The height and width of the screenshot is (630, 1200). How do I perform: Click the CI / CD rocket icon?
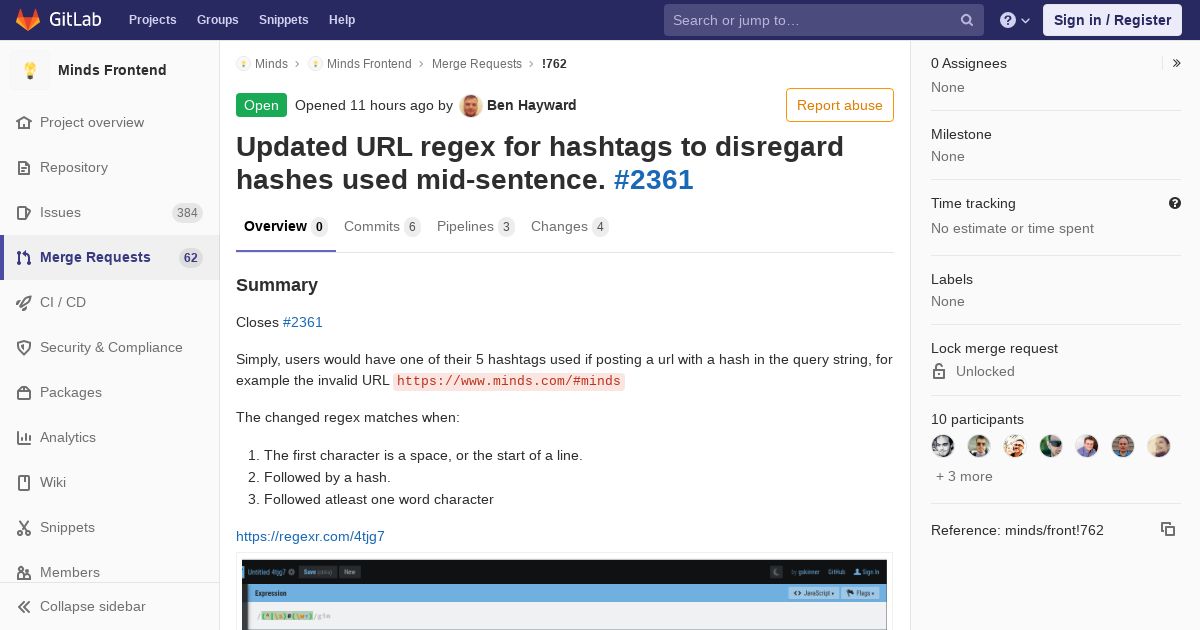pos(24,302)
